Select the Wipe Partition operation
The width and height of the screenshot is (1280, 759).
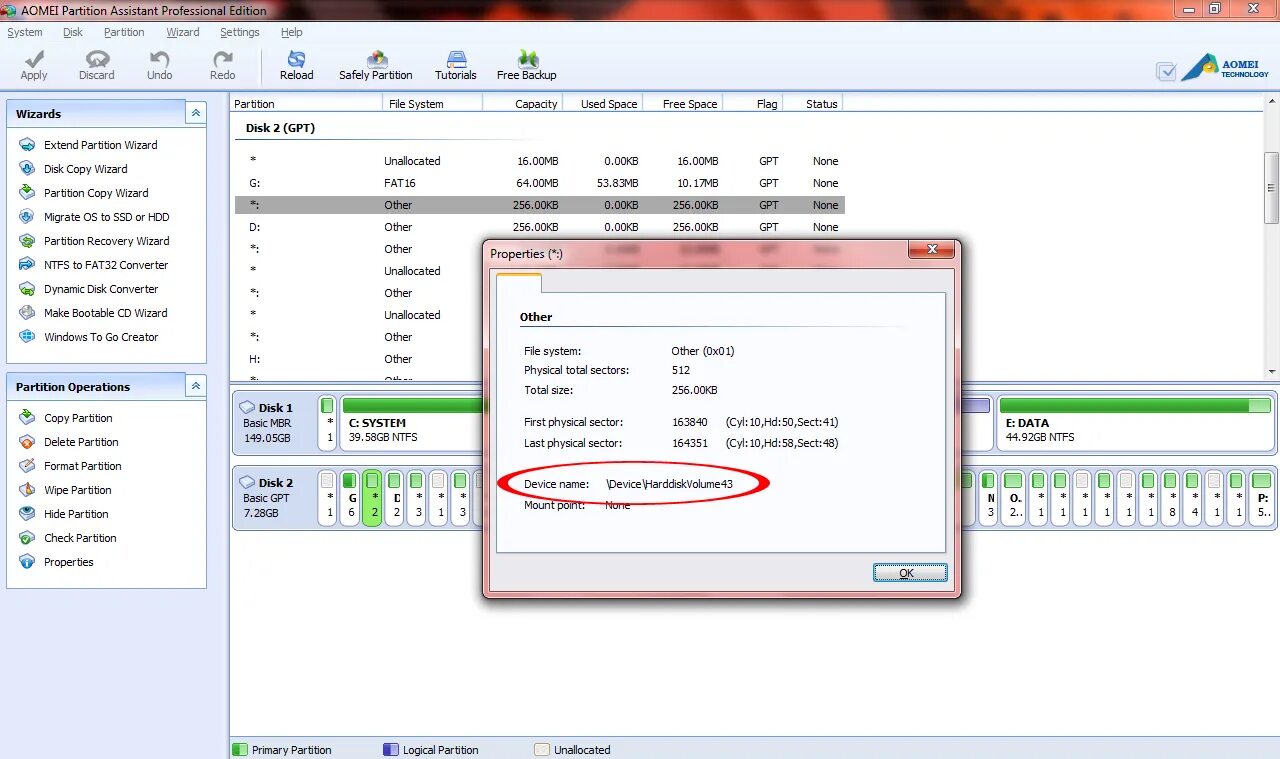pos(77,490)
